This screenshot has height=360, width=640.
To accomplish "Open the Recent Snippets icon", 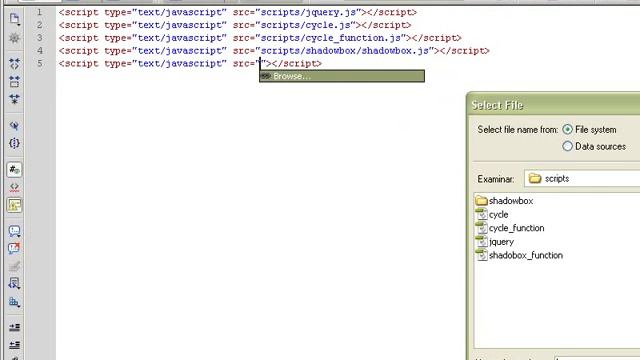I will tap(14, 284).
